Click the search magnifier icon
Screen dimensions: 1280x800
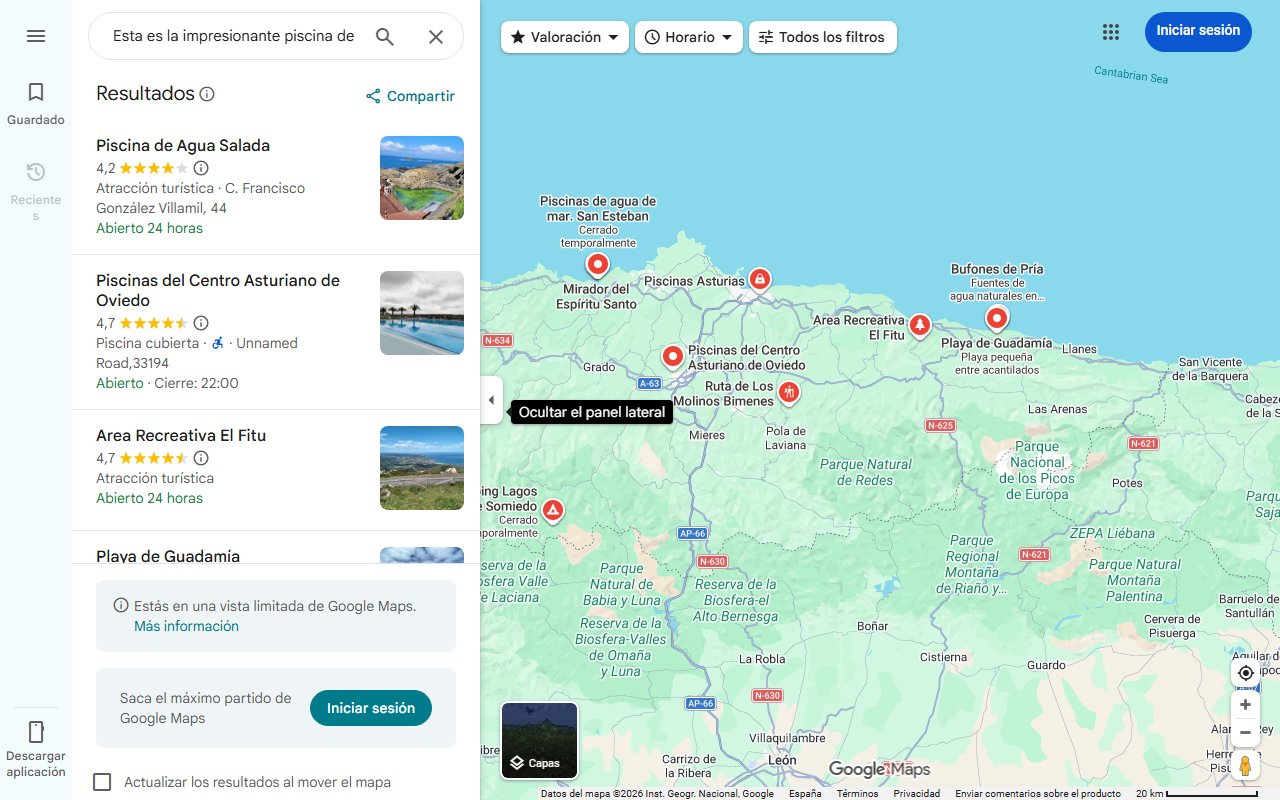pos(384,36)
